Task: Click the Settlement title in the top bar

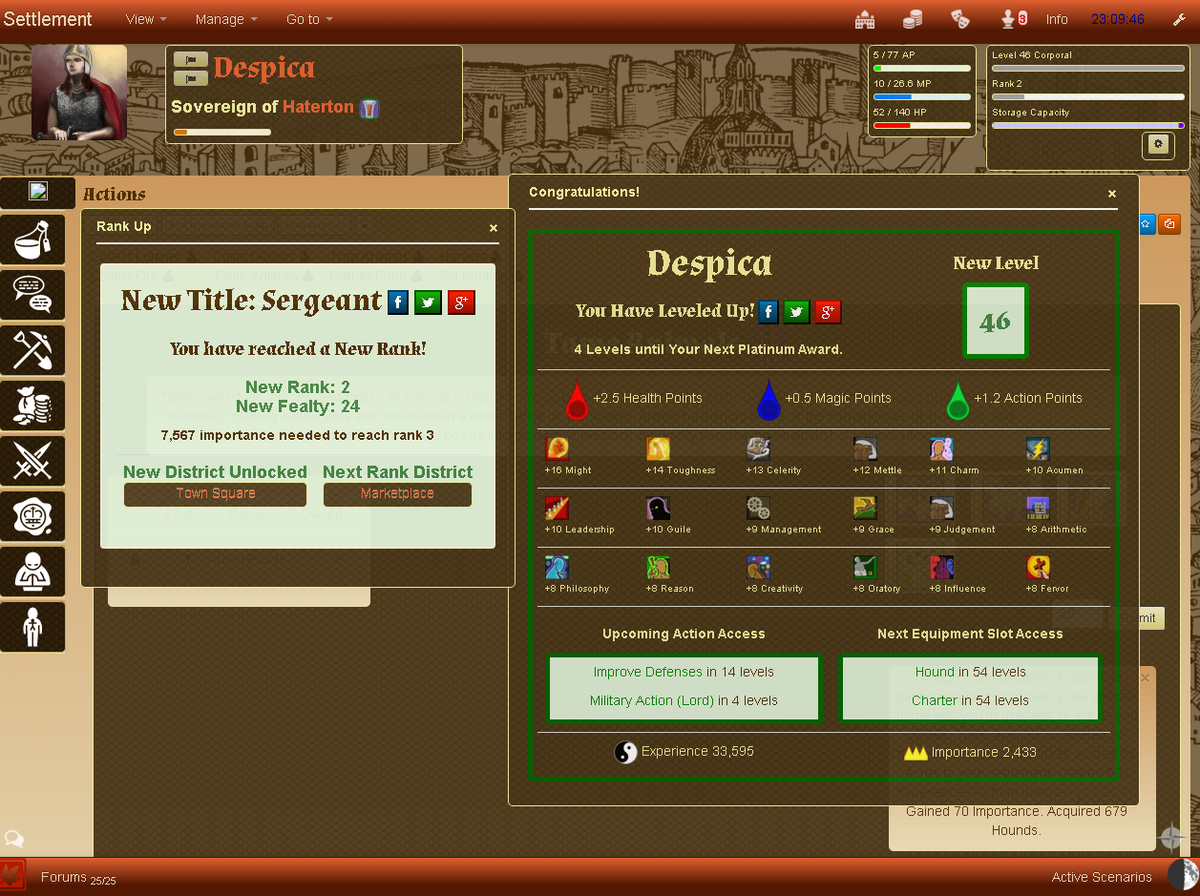Action: (x=48, y=19)
